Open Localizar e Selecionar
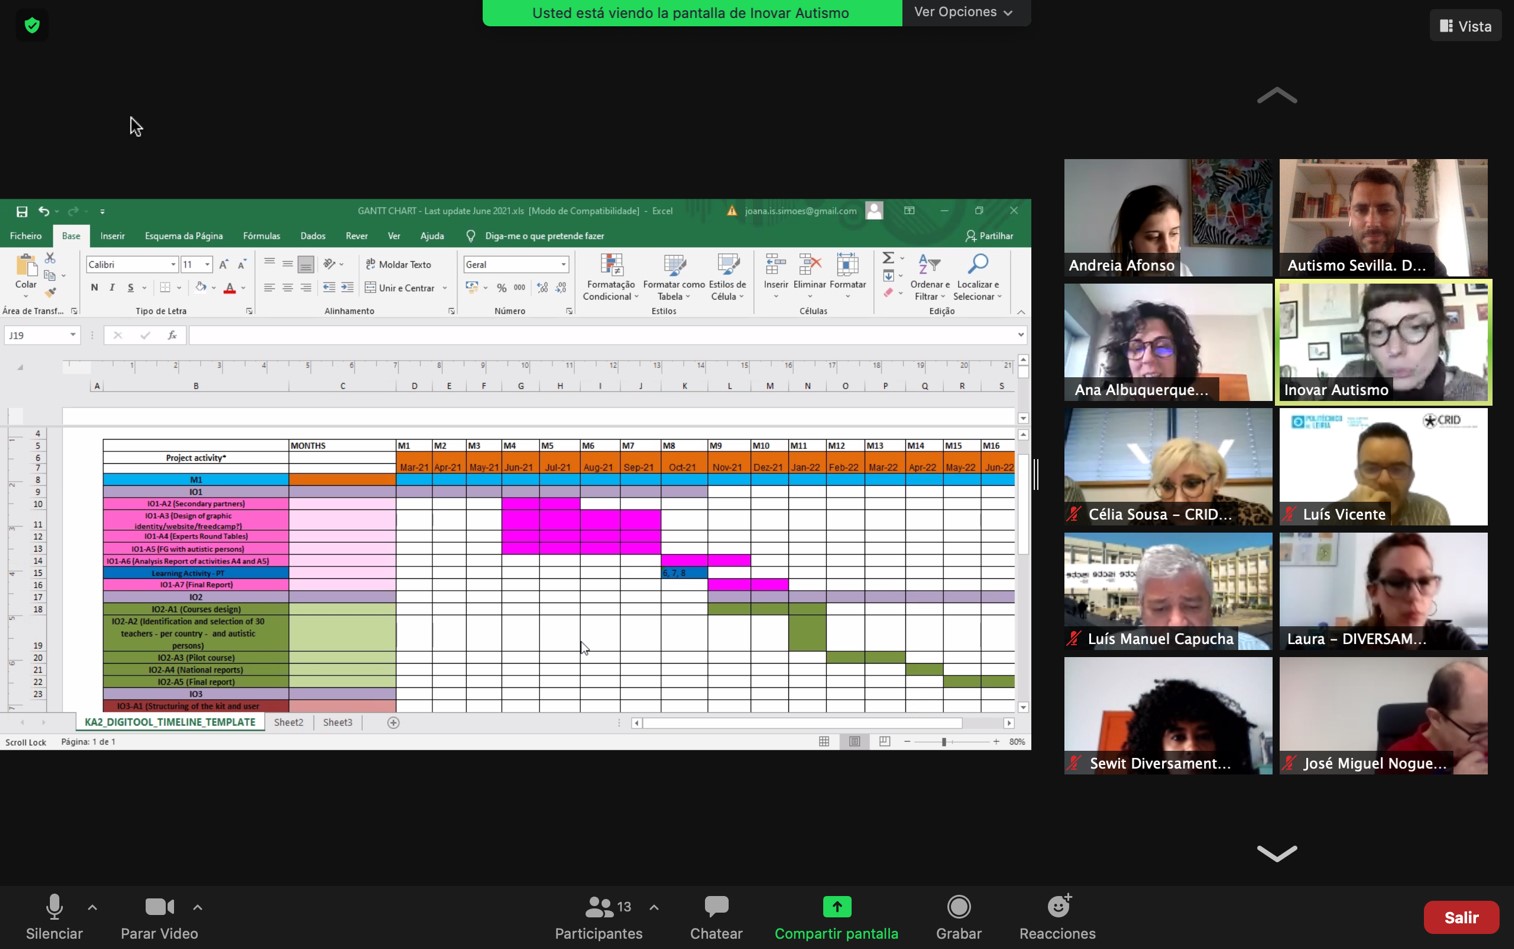Viewport: 1514px width, 949px height. click(x=978, y=277)
